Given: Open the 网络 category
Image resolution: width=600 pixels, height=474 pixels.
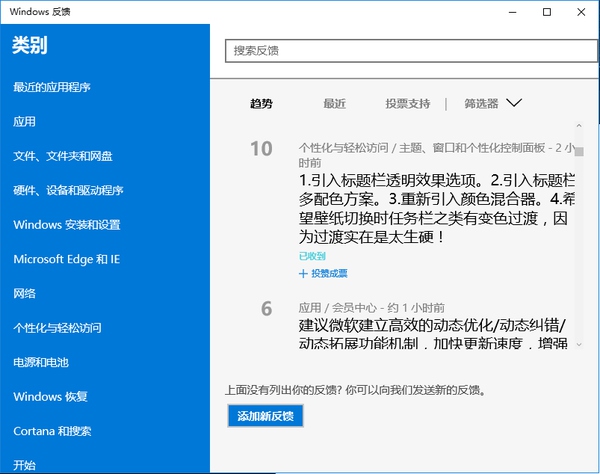Looking at the screenshot, I should pos(24,294).
